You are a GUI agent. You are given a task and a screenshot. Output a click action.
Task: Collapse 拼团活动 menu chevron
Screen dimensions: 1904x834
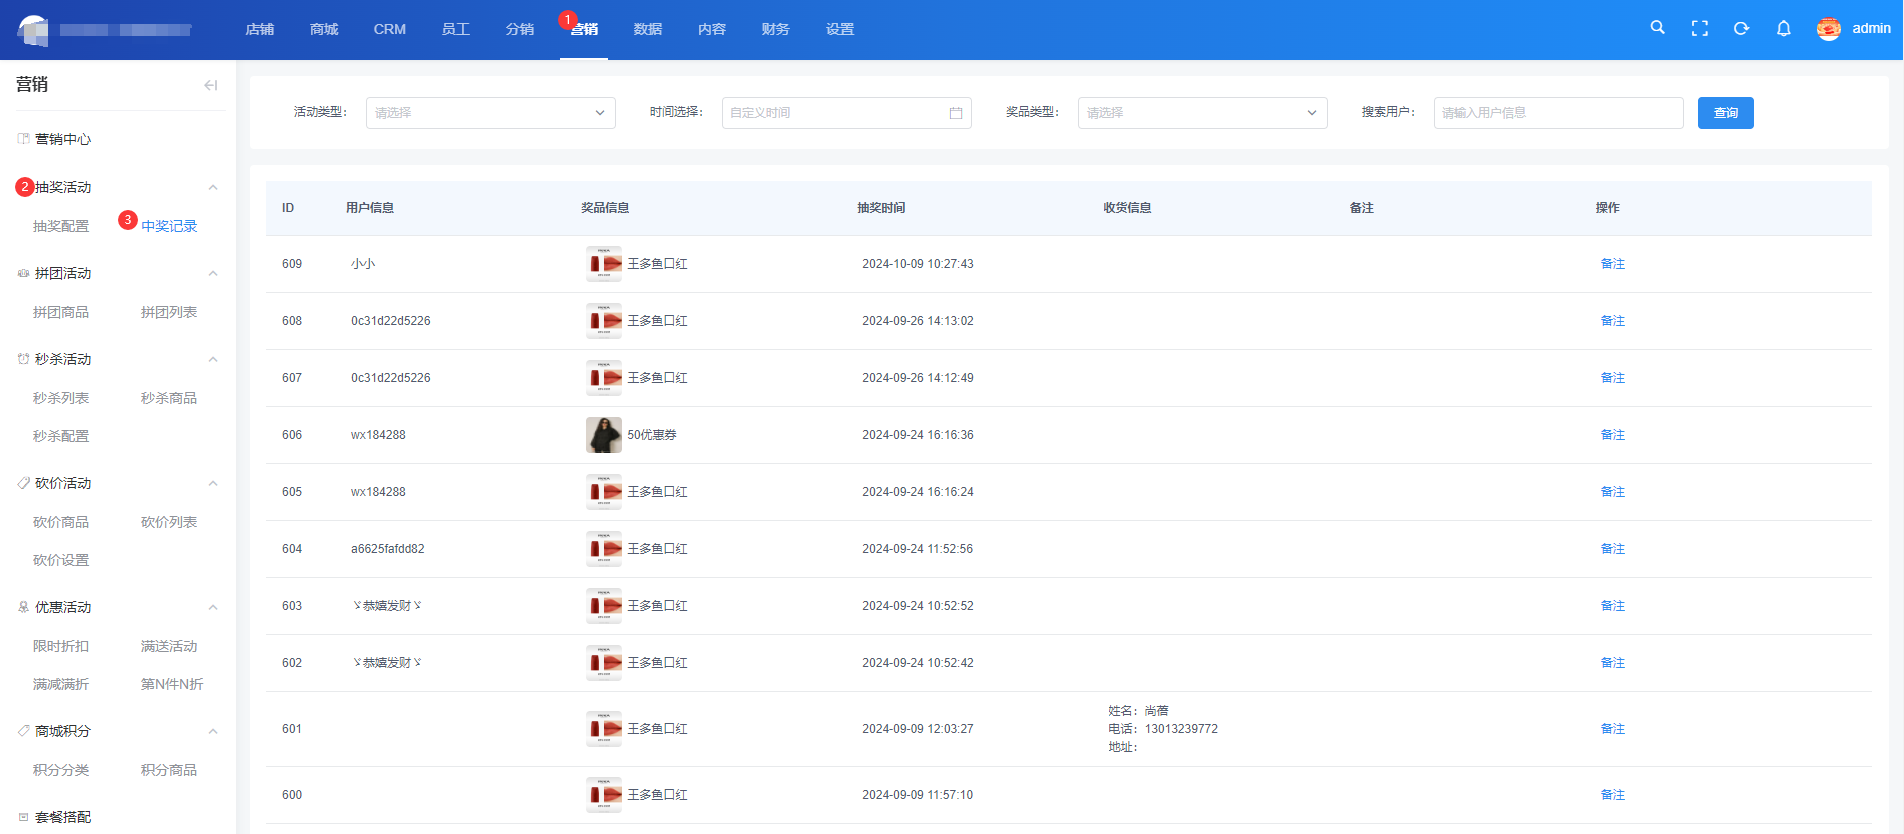click(213, 273)
